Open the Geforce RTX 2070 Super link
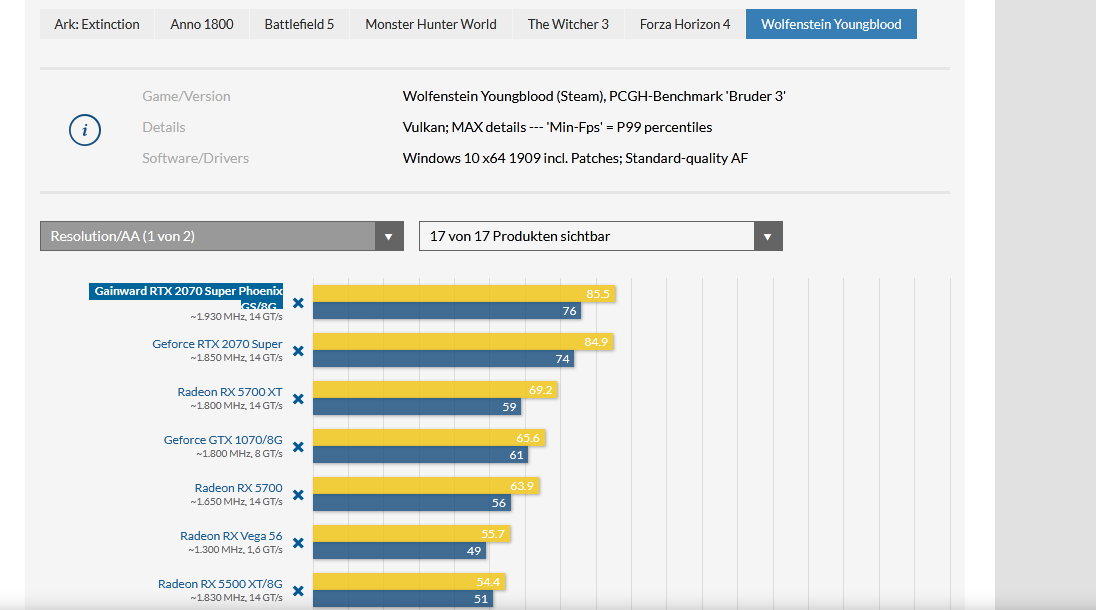Viewport: 1096px width, 610px height. [x=217, y=344]
